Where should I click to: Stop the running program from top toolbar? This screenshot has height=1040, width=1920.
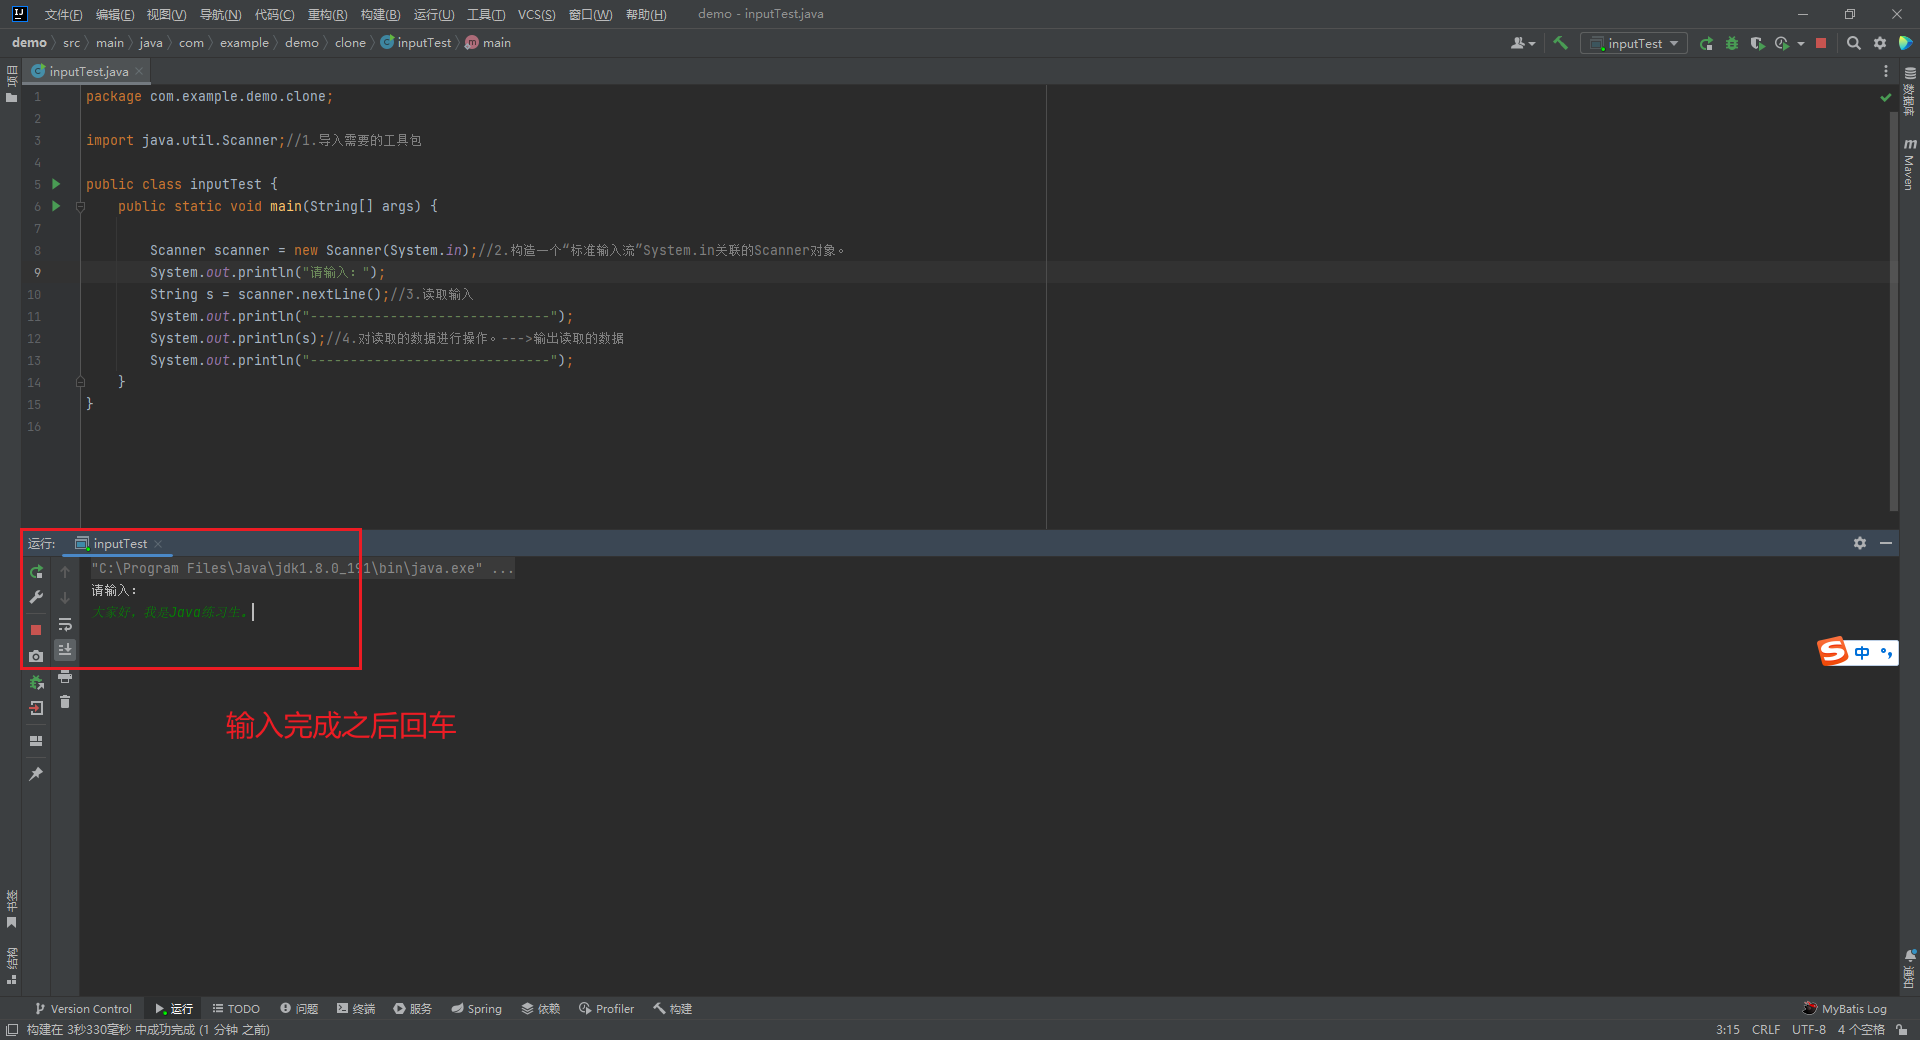click(1821, 43)
